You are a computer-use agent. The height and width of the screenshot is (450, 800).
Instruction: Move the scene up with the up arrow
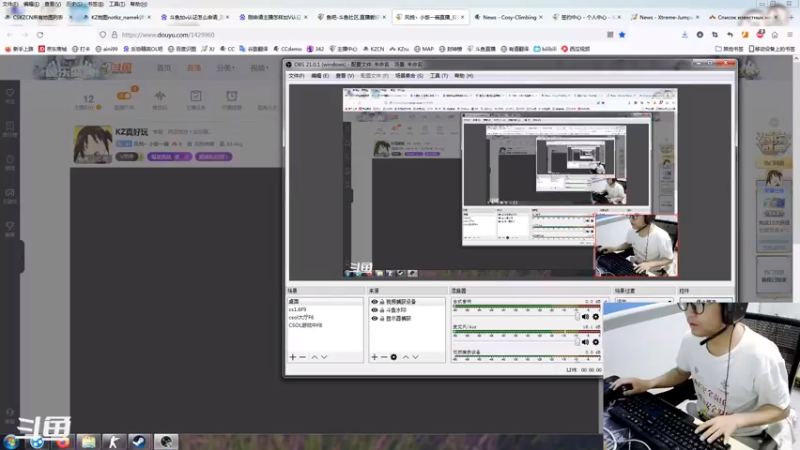315,357
